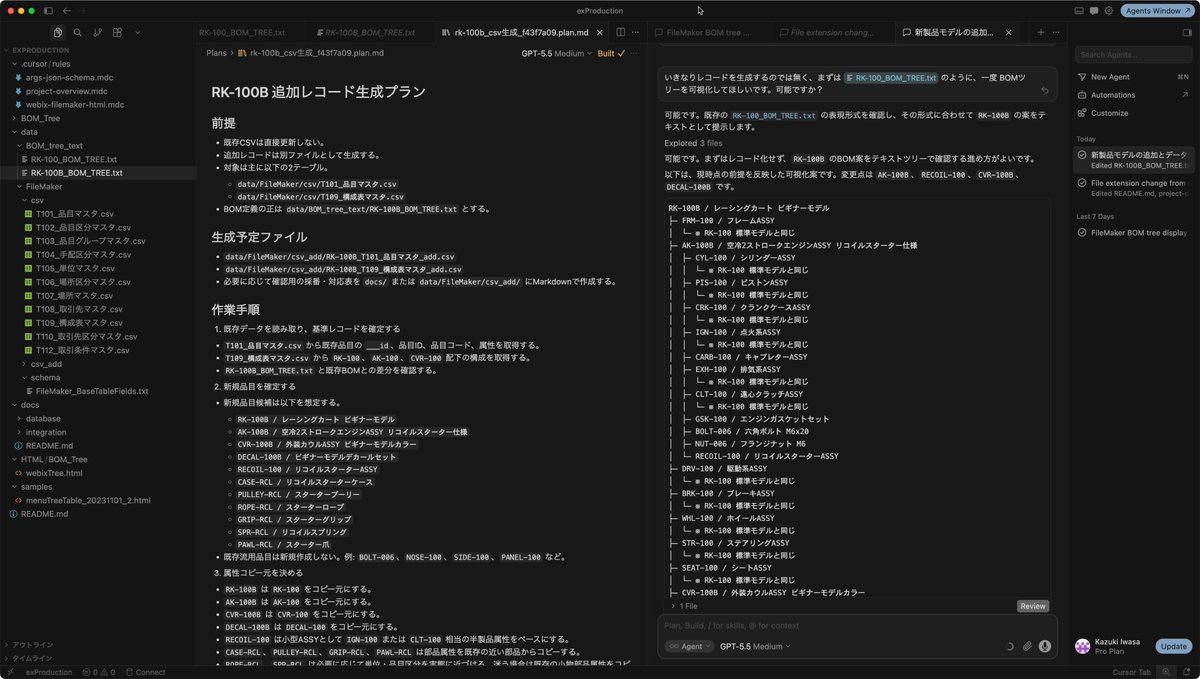
Task: Open FileMaker BOM tree display agent entry
Action: (1133, 232)
